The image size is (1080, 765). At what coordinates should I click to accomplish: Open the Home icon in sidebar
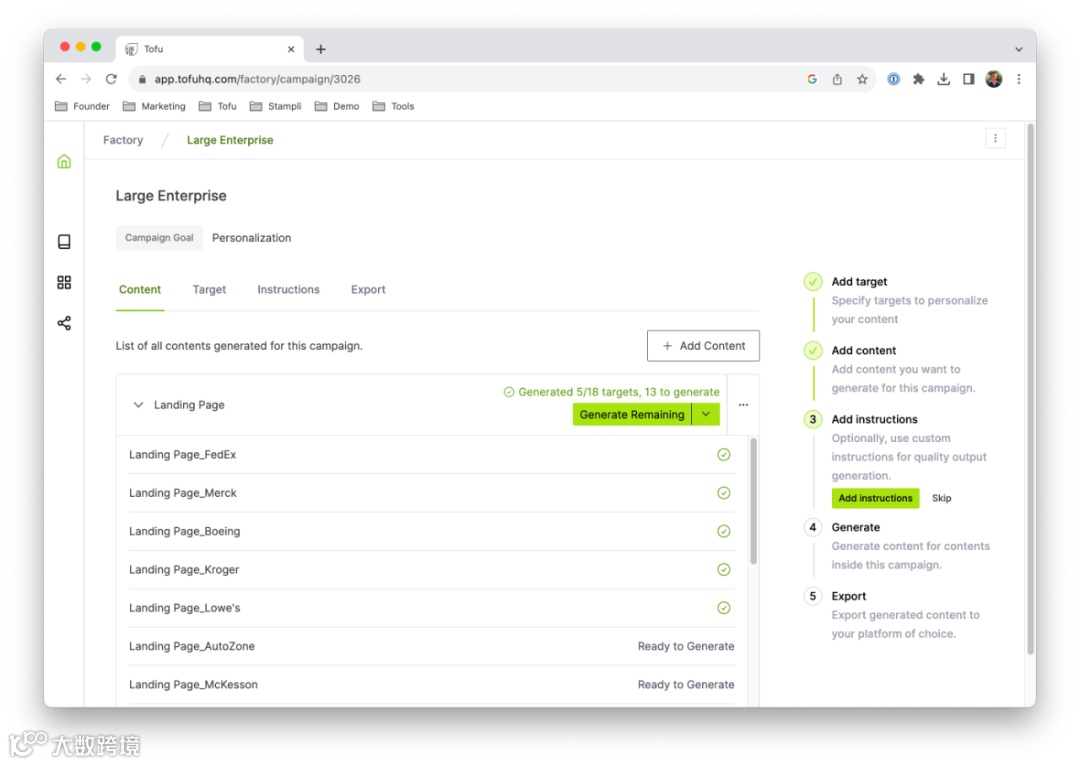click(64, 161)
